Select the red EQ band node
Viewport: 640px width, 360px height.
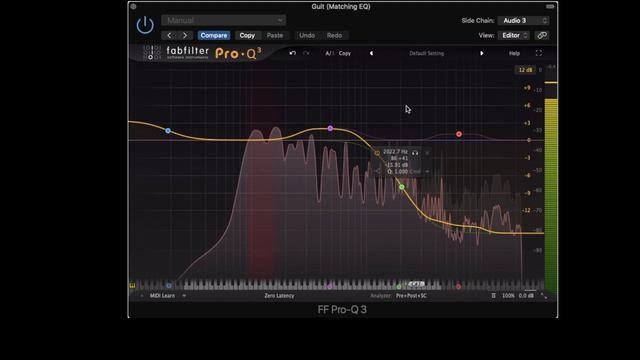459,134
